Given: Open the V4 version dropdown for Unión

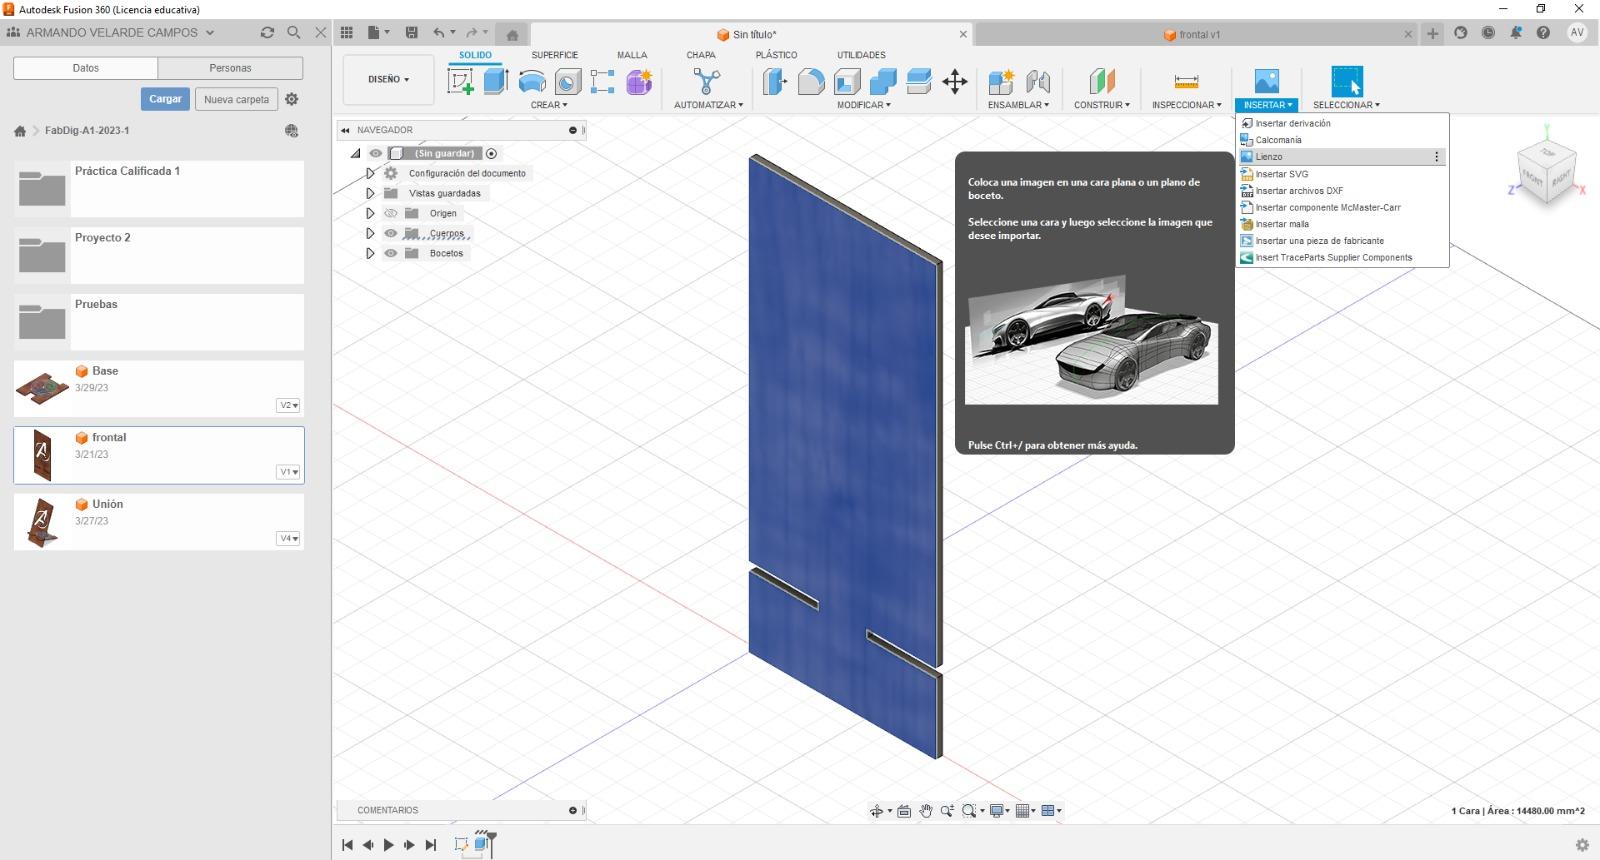Looking at the screenshot, I should (x=288, y=539).
